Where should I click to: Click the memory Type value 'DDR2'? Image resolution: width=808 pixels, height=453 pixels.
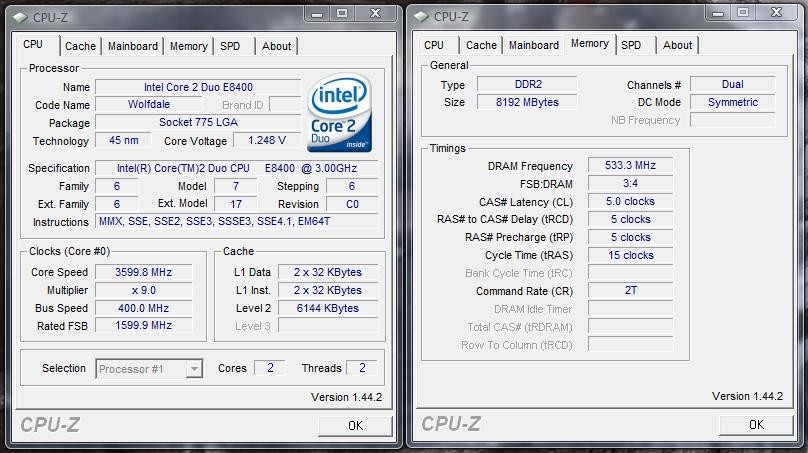point(528,84)
